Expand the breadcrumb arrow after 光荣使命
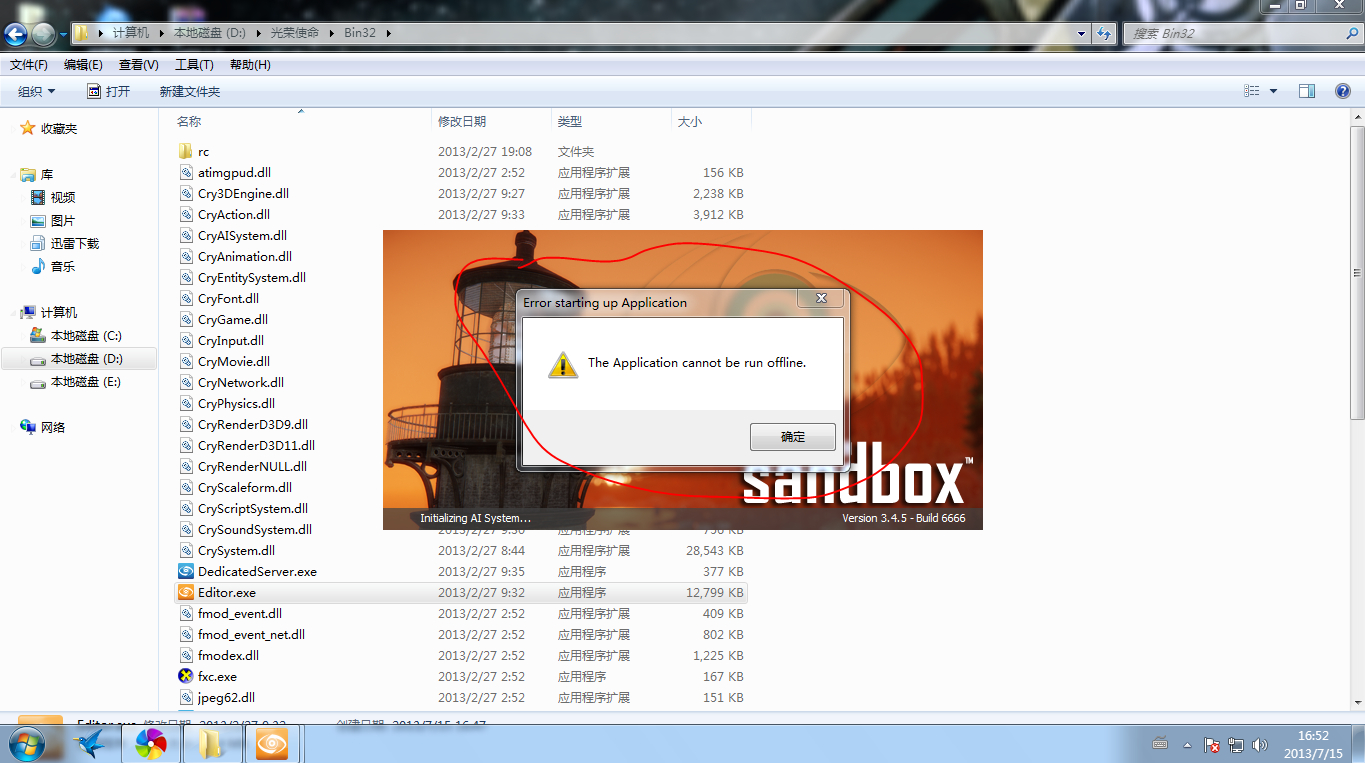Screen dimensions: 1365x763 [332, 33]
